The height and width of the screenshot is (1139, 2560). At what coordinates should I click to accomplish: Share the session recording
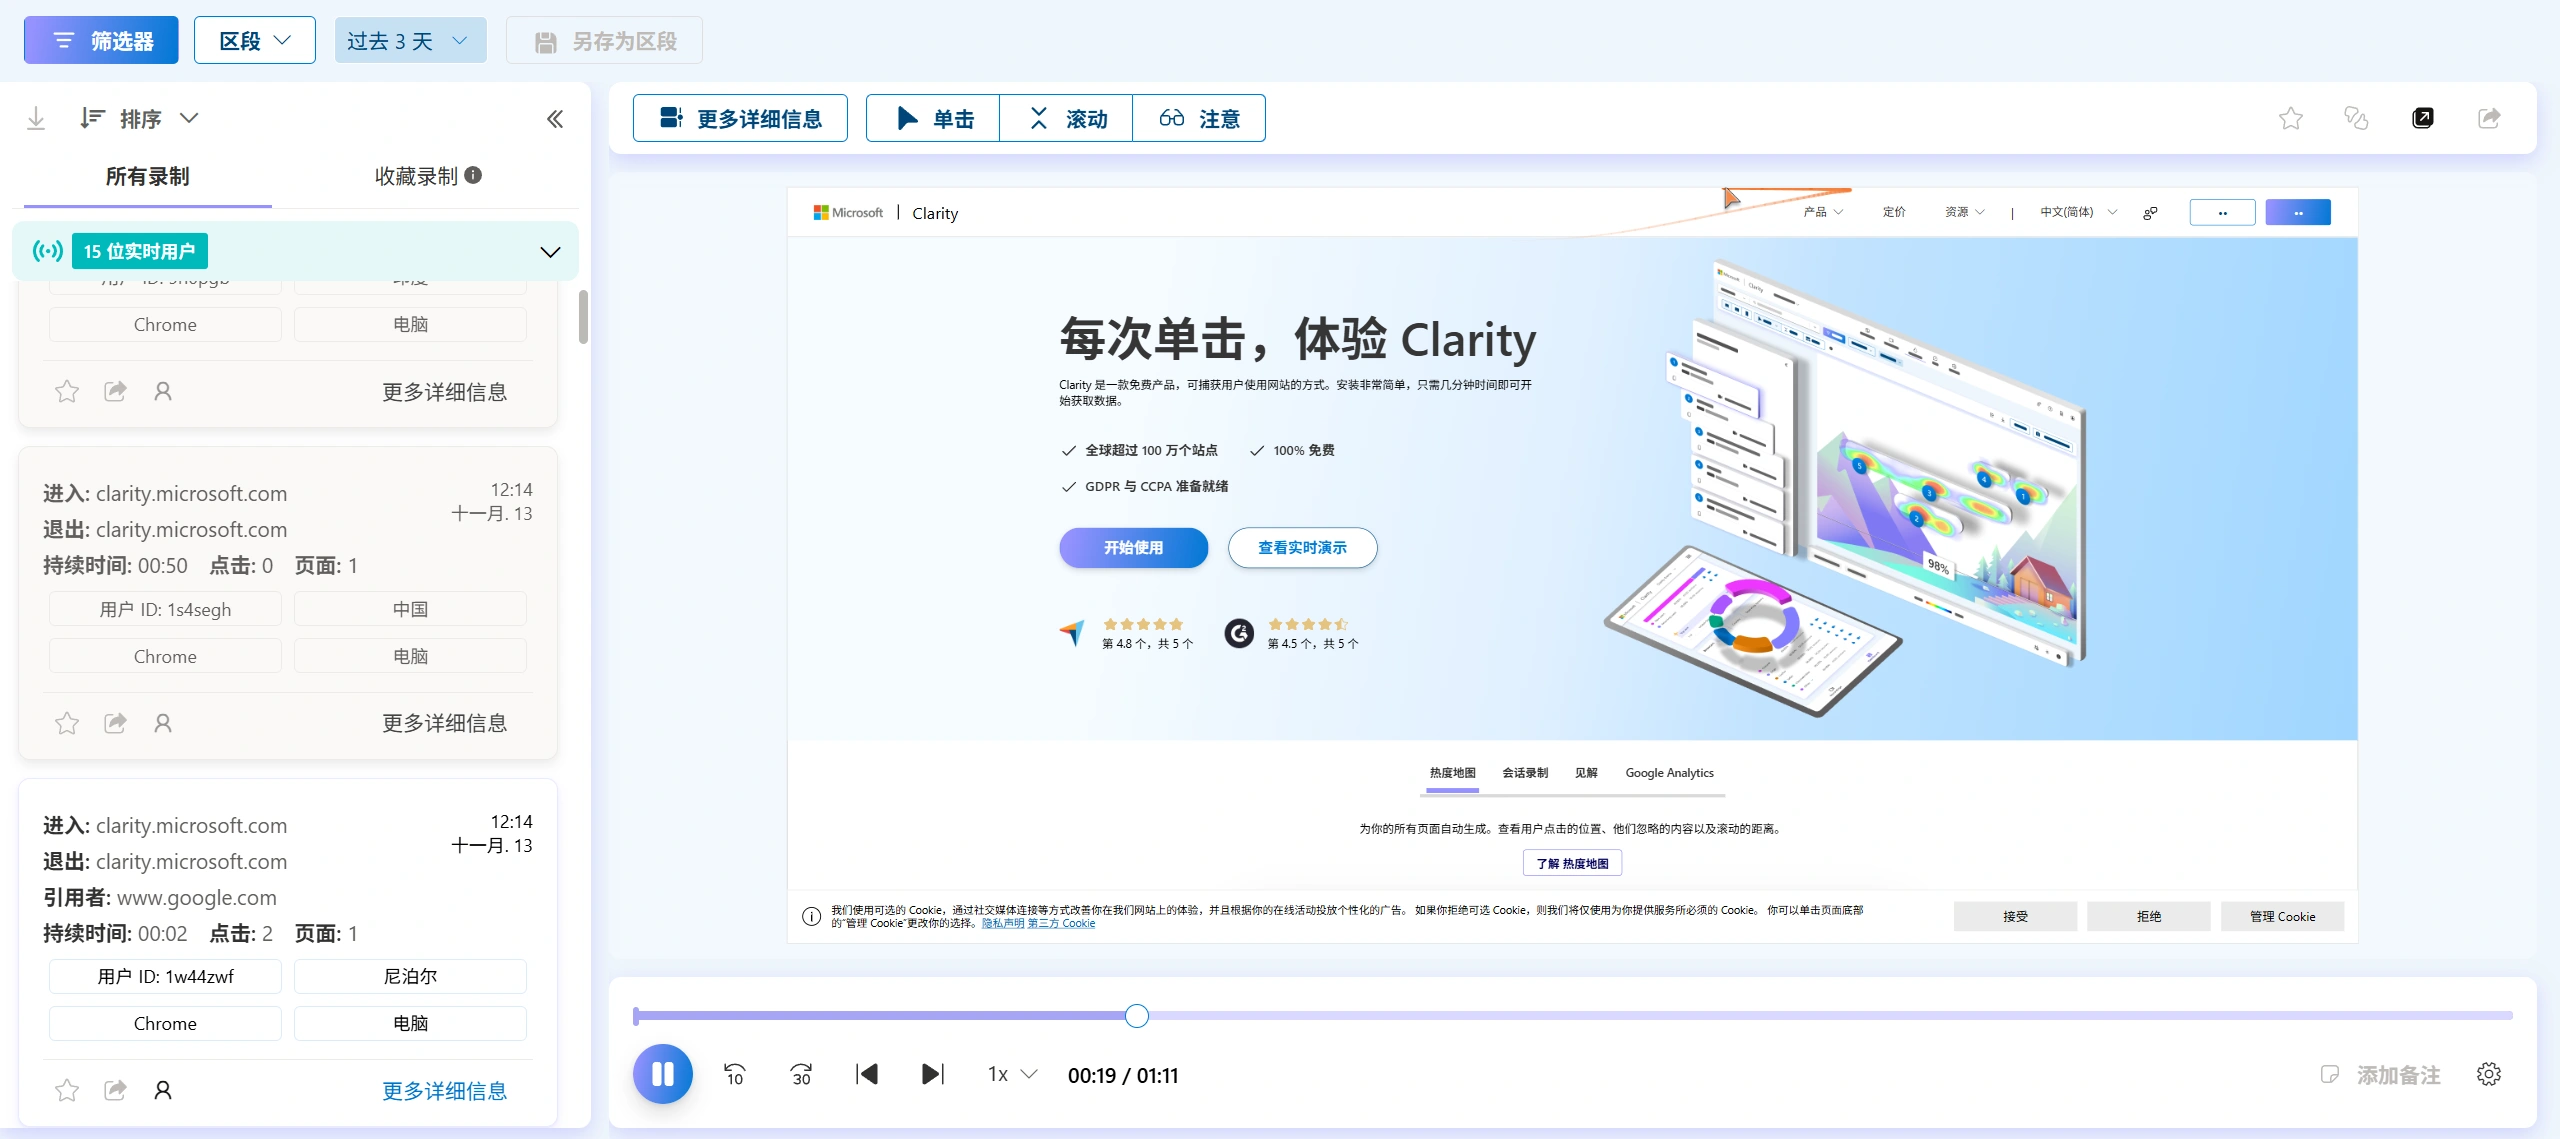2489,117
